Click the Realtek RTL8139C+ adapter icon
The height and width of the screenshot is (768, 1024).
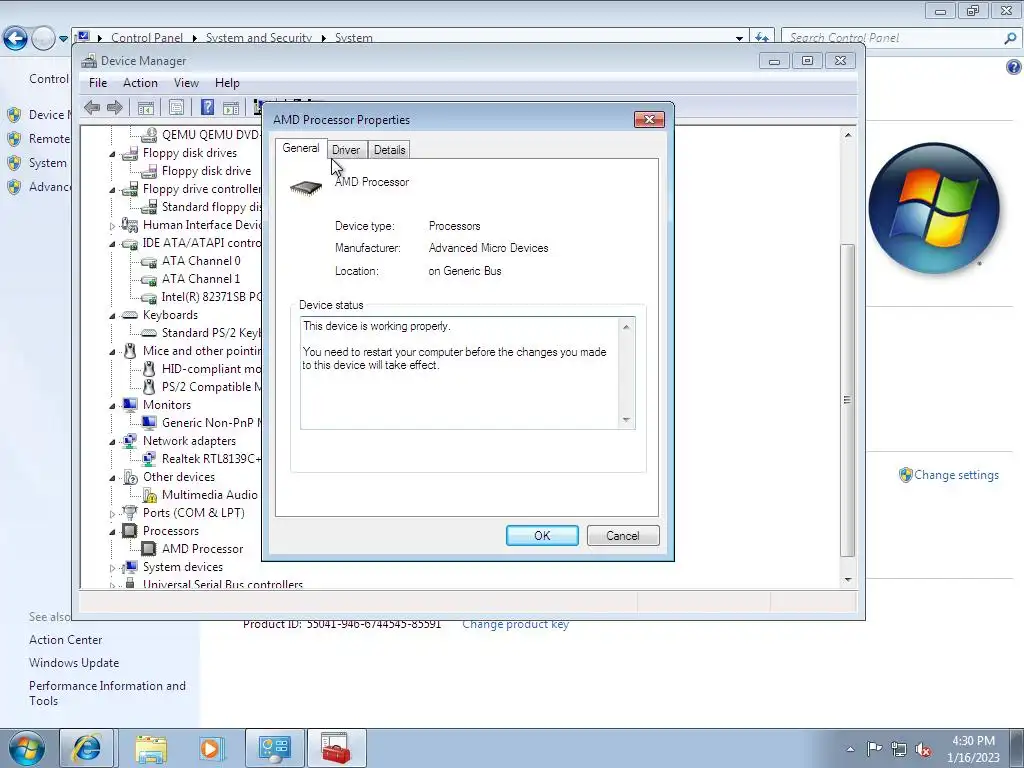(149, 458)
